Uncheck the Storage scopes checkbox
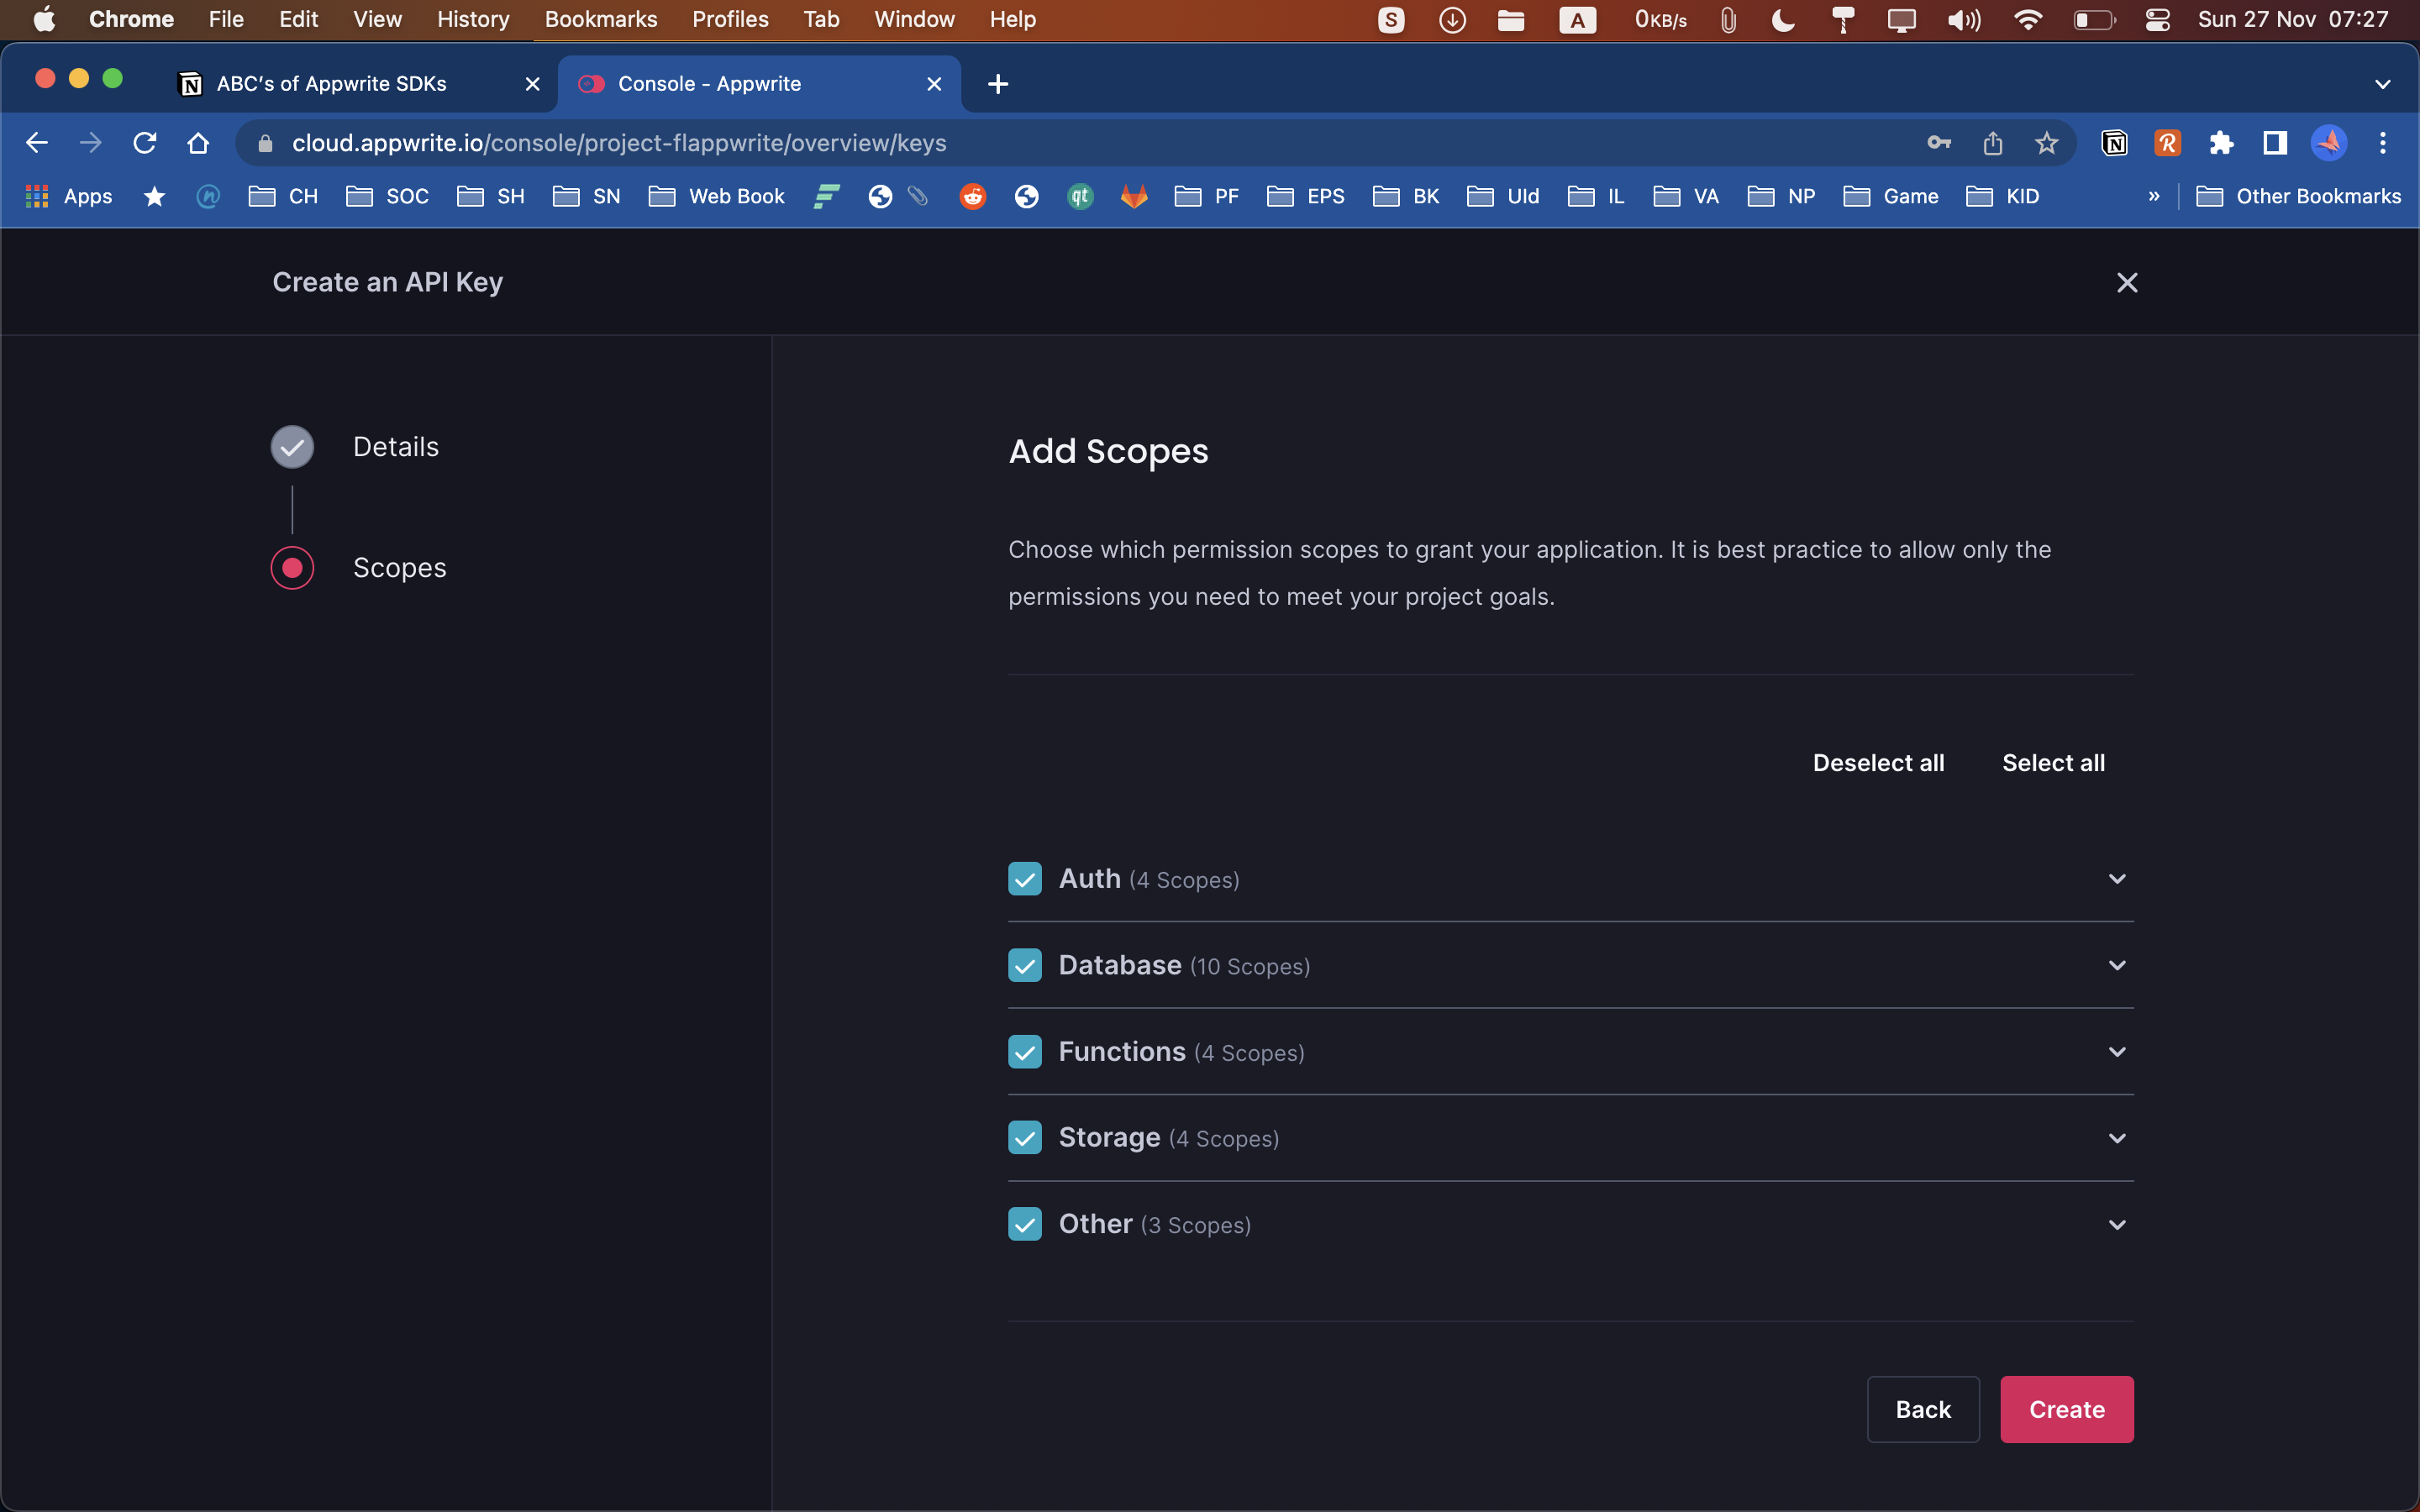2420x1512 pixels. coord(1025,1138)
